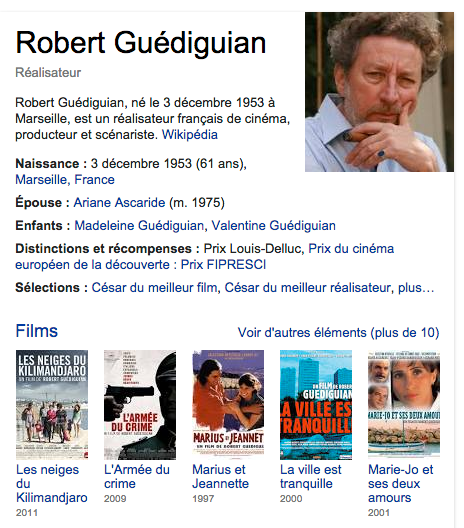Open Les Neiges du Kilimandjaro poster

point(52,405)
